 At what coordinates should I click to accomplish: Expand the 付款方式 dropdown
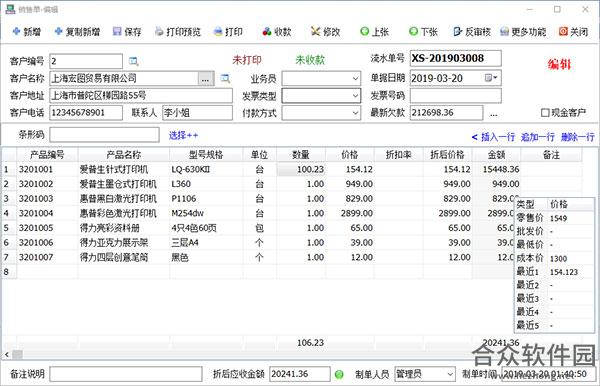point(355,113)
